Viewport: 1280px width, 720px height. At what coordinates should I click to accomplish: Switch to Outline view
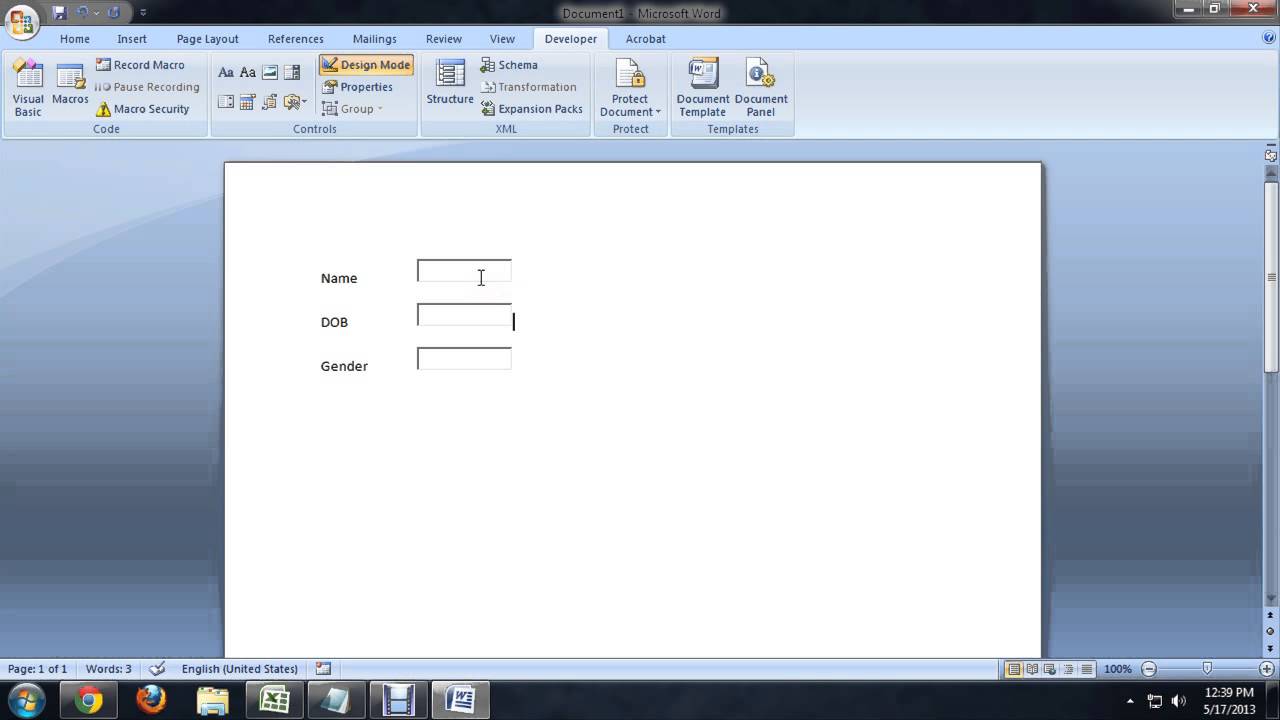coord(1069,669)
